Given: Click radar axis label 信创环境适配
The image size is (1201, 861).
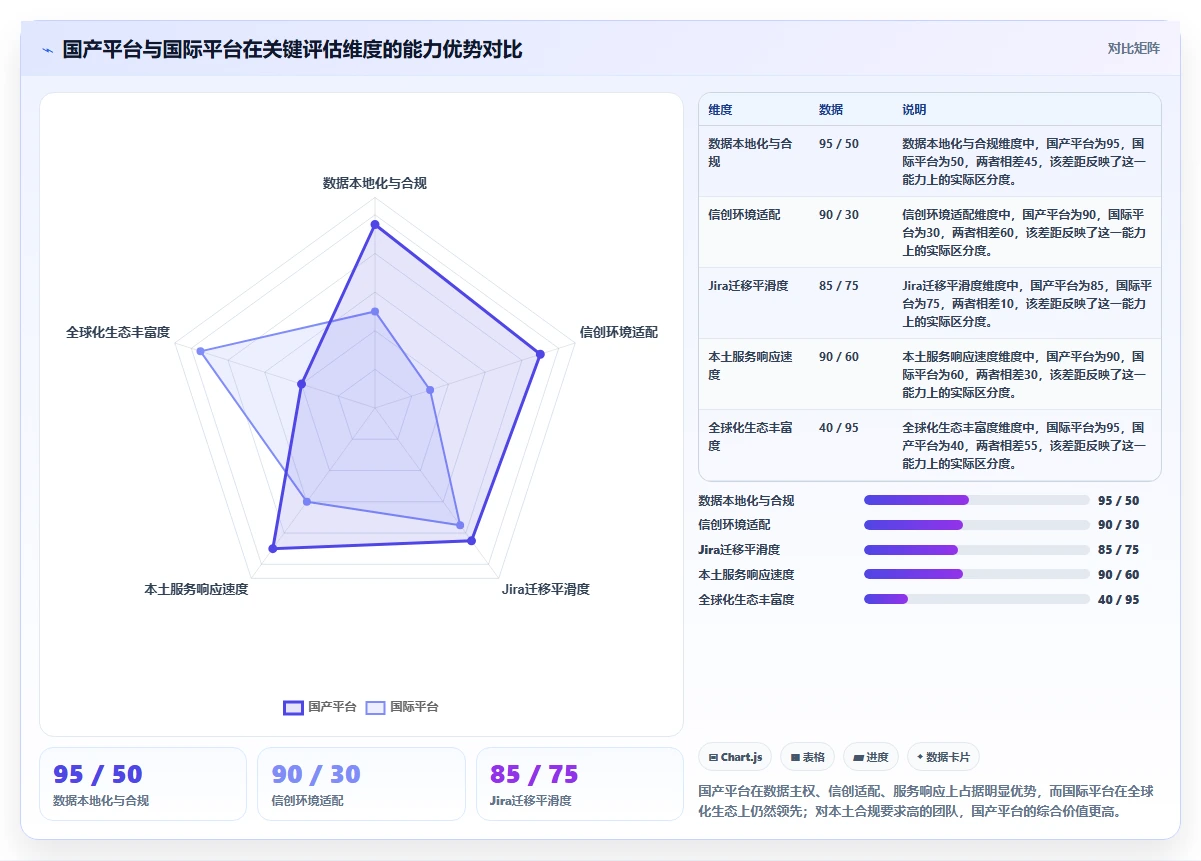Looking at the screenshot, I should pos(619,332).
